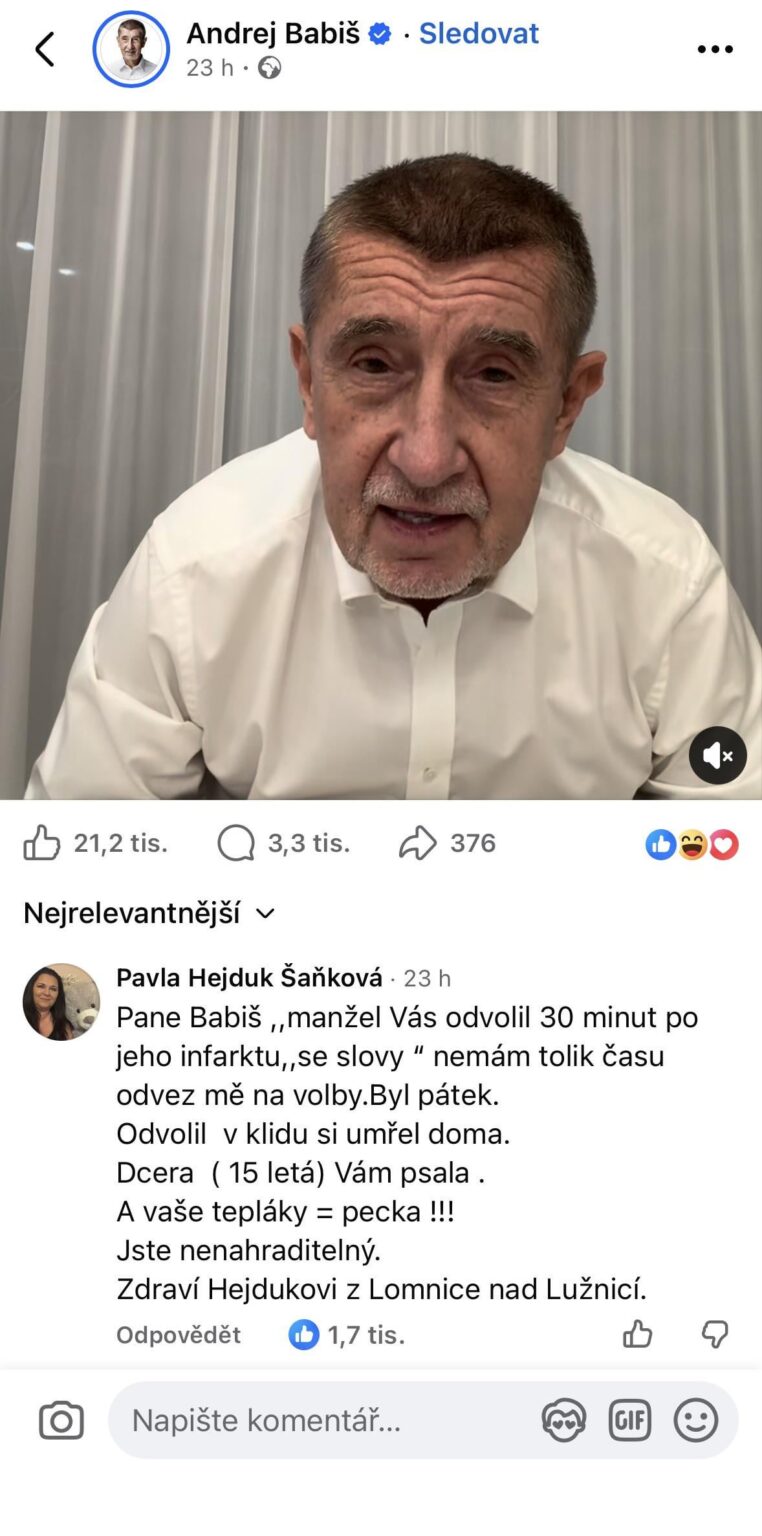Screen dimensions: 762x1536
Task: View the post reactions emoji summary
Action: [692, 844]
